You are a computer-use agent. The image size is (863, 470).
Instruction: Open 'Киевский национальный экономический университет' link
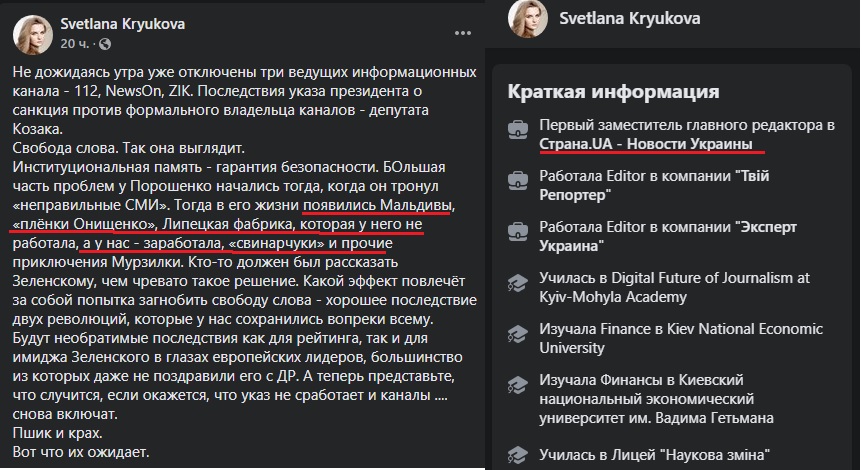coord(656,399)
